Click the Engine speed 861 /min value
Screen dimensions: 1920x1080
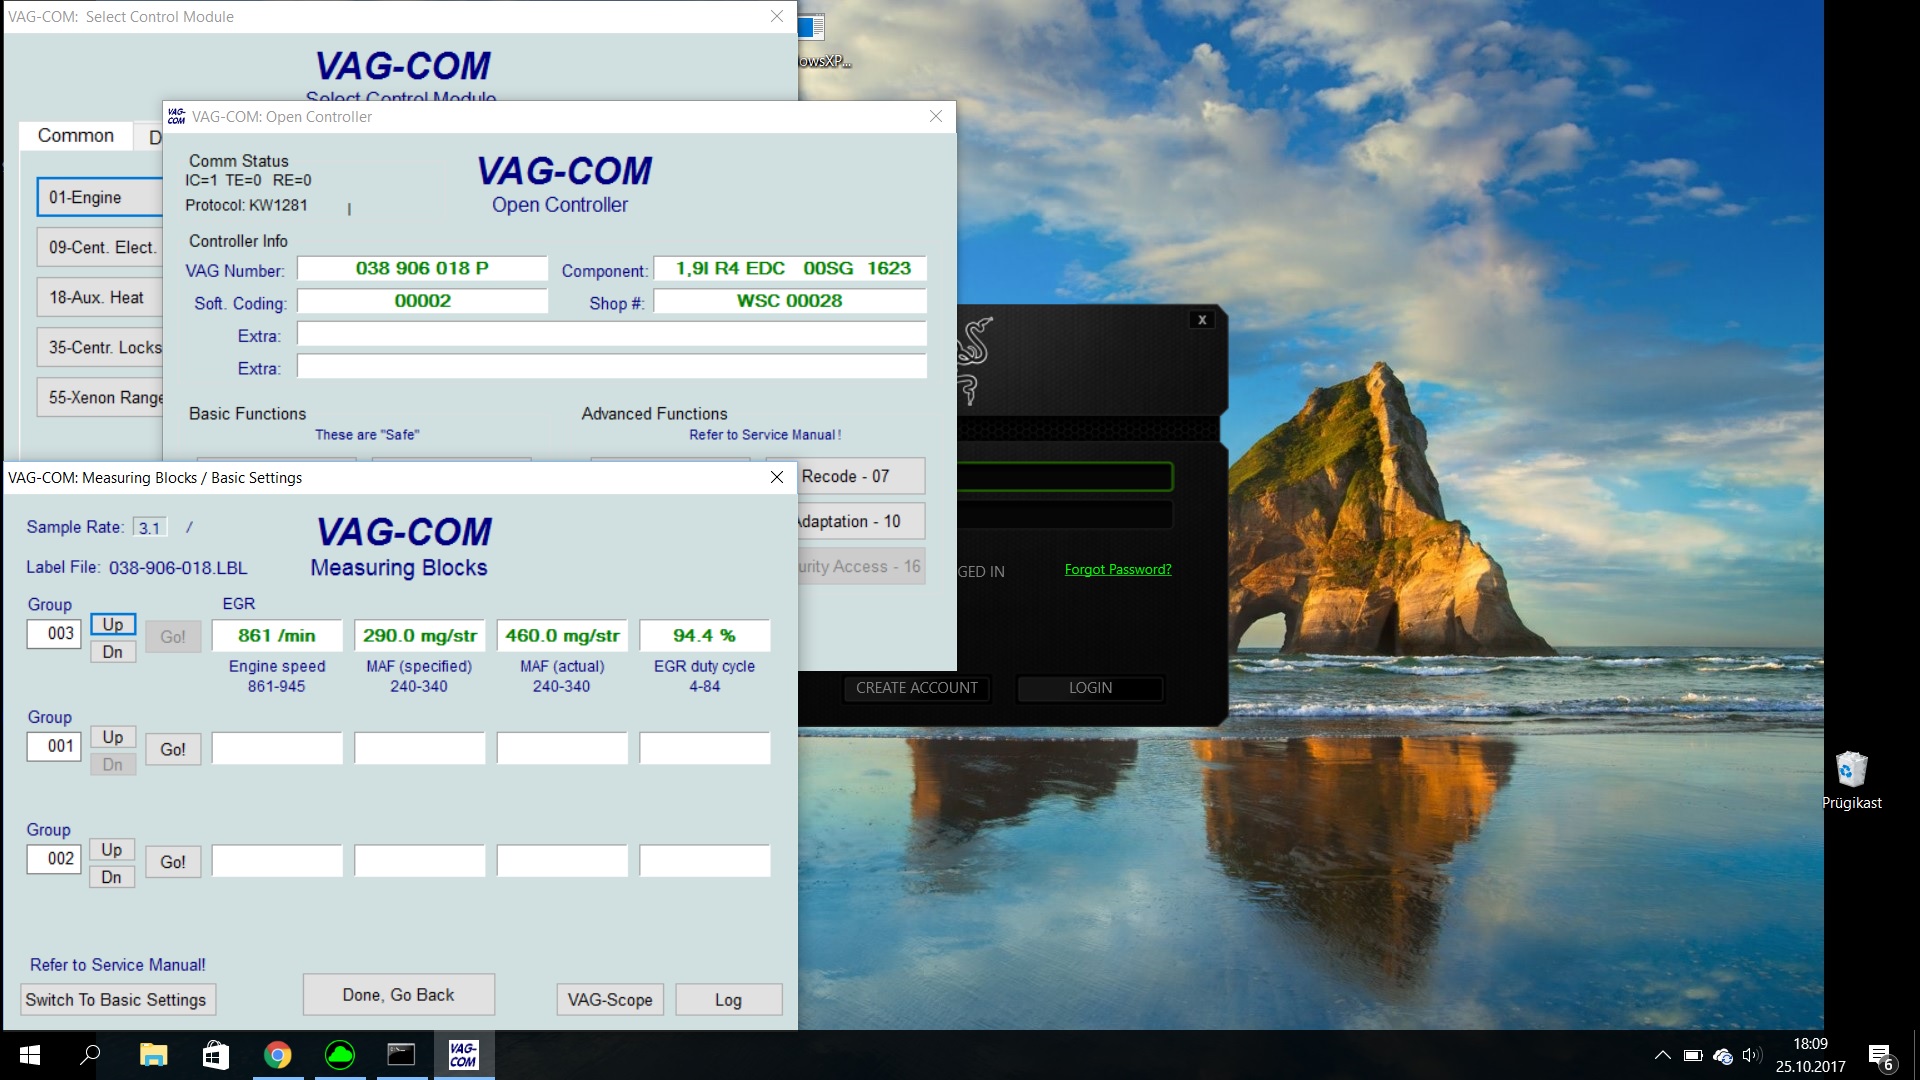(277, 635)
